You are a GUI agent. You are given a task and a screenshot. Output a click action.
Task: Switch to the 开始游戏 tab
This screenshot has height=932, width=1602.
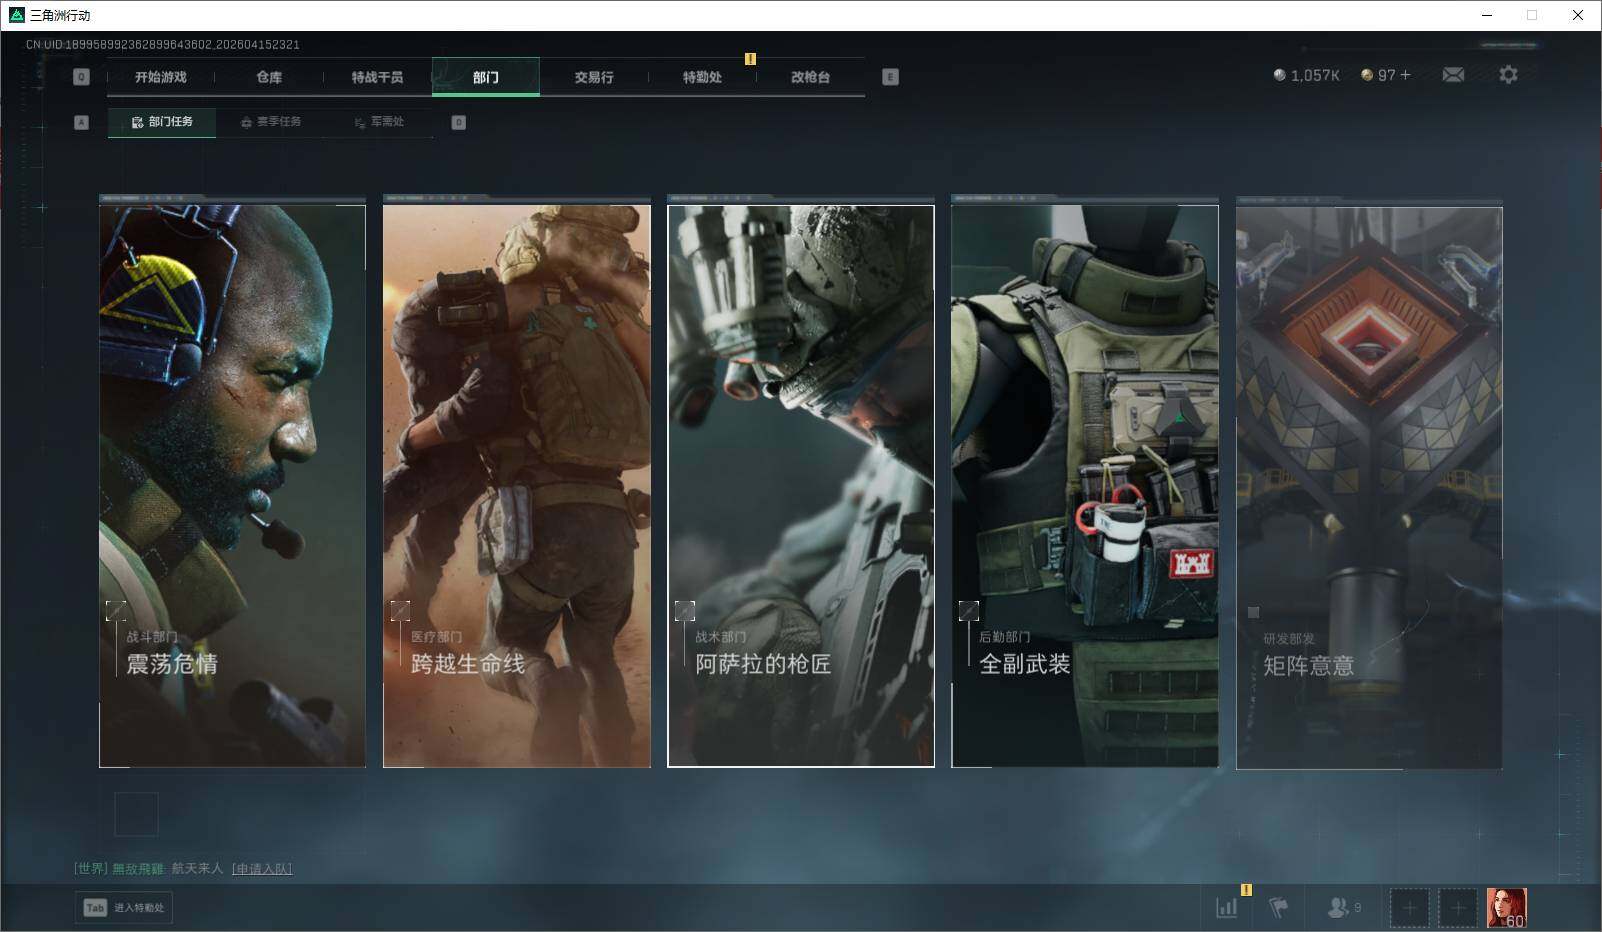(161, 77)
